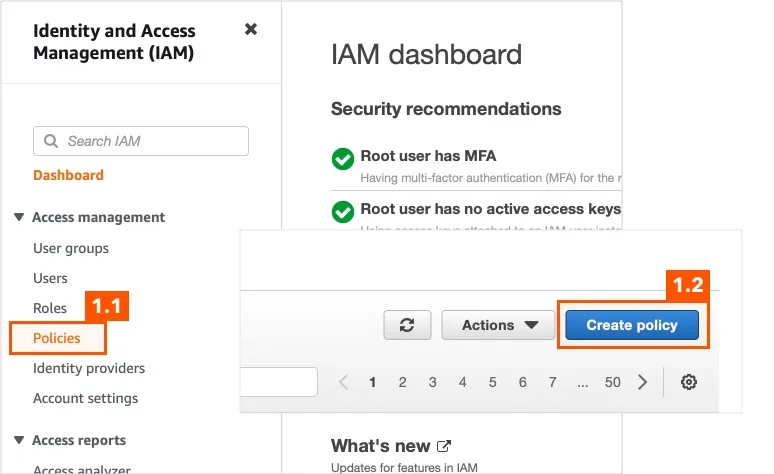Open the table settings gear icon

[x=689, y=382]
